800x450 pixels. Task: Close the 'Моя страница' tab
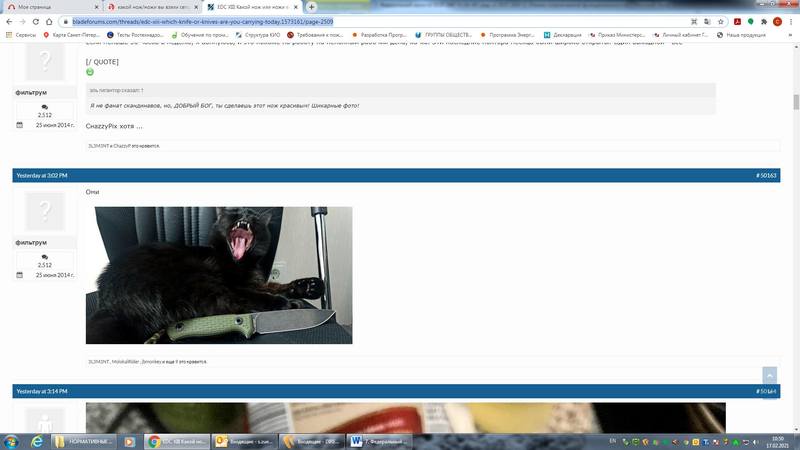click(x=97, y=7)
